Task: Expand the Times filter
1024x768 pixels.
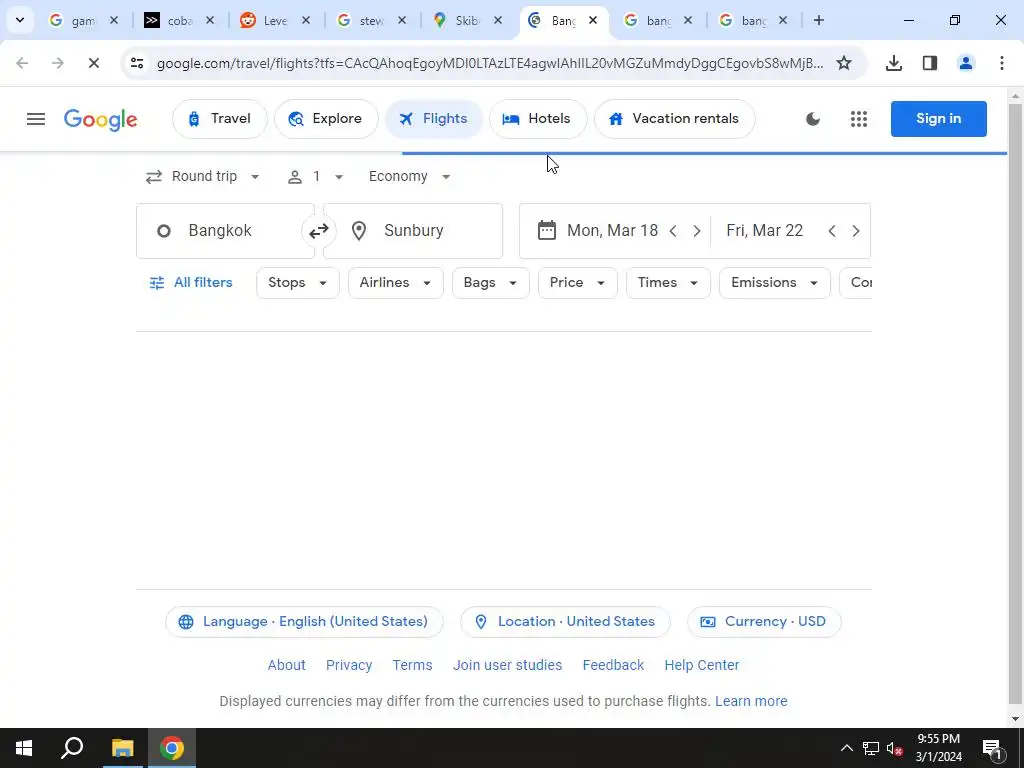Action: pyautogui.click(x=668, y=283)
